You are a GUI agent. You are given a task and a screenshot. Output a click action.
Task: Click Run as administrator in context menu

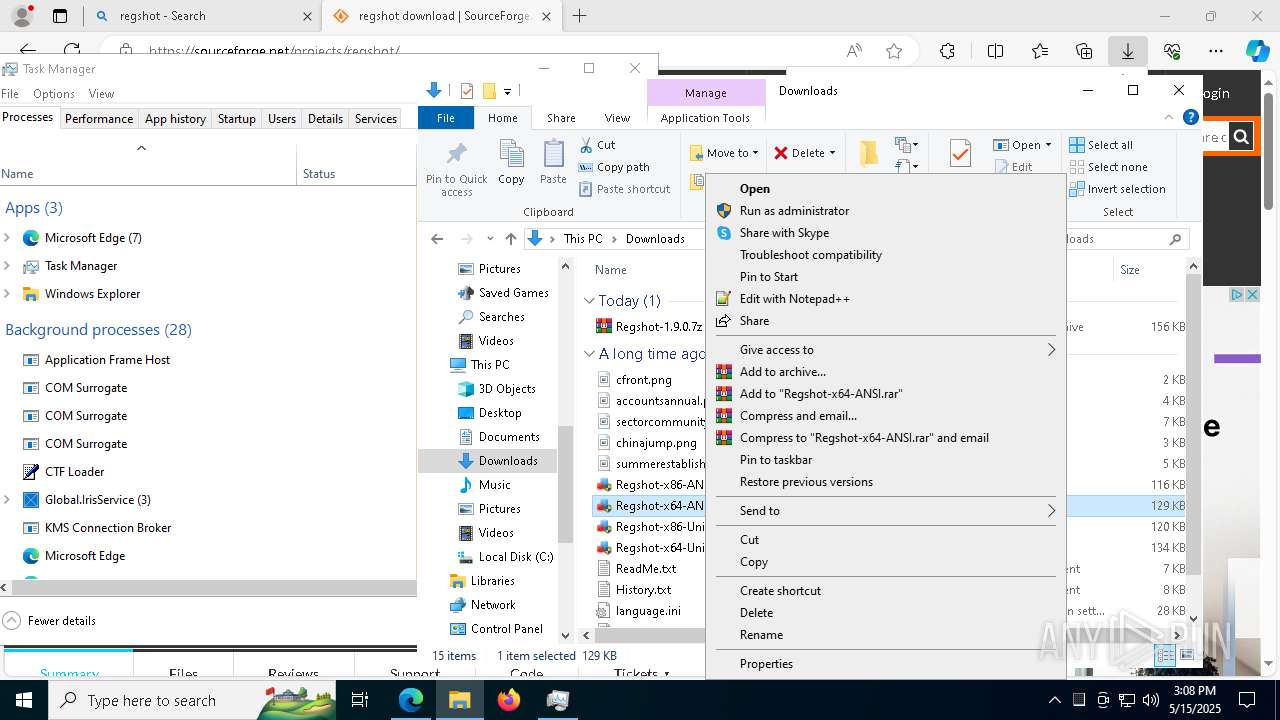coord(794,211)
